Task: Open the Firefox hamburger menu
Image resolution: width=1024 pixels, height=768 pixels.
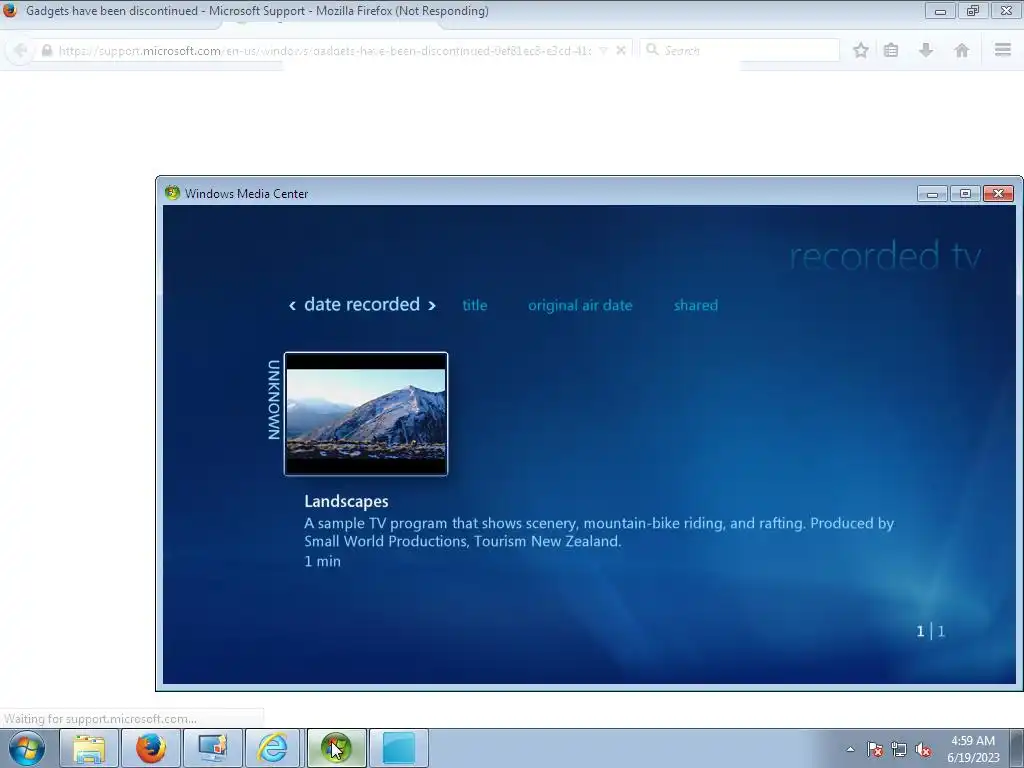Action: tap(1003, 50)
